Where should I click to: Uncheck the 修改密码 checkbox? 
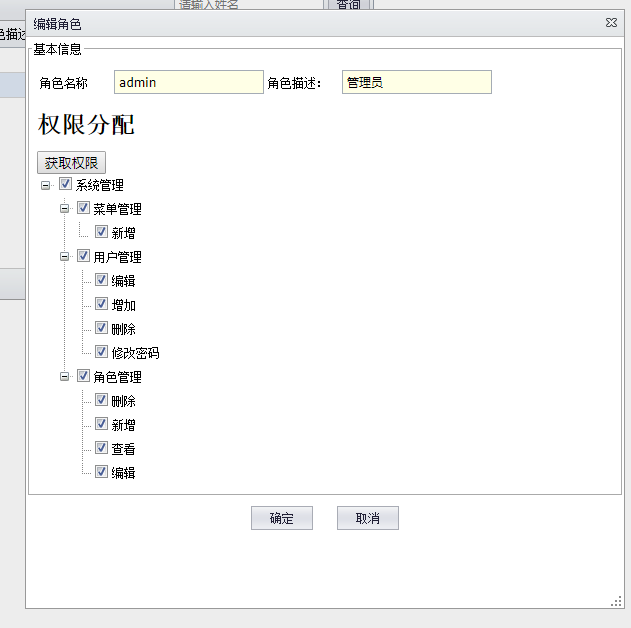(x=101, y=352)
